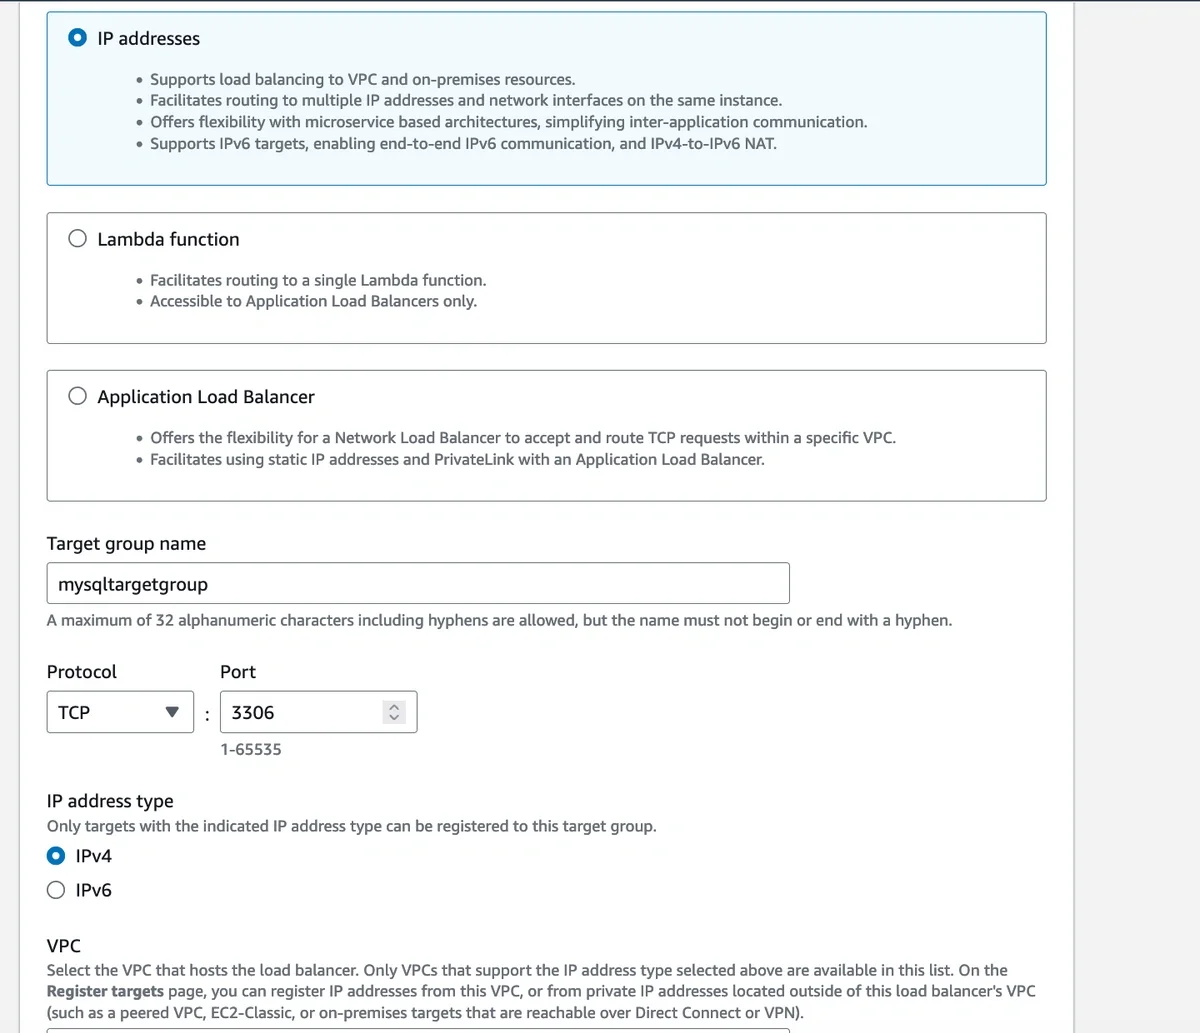Click the IPv6 label text
Screen dimensions: 1200x1033
[x=94, y=890]
